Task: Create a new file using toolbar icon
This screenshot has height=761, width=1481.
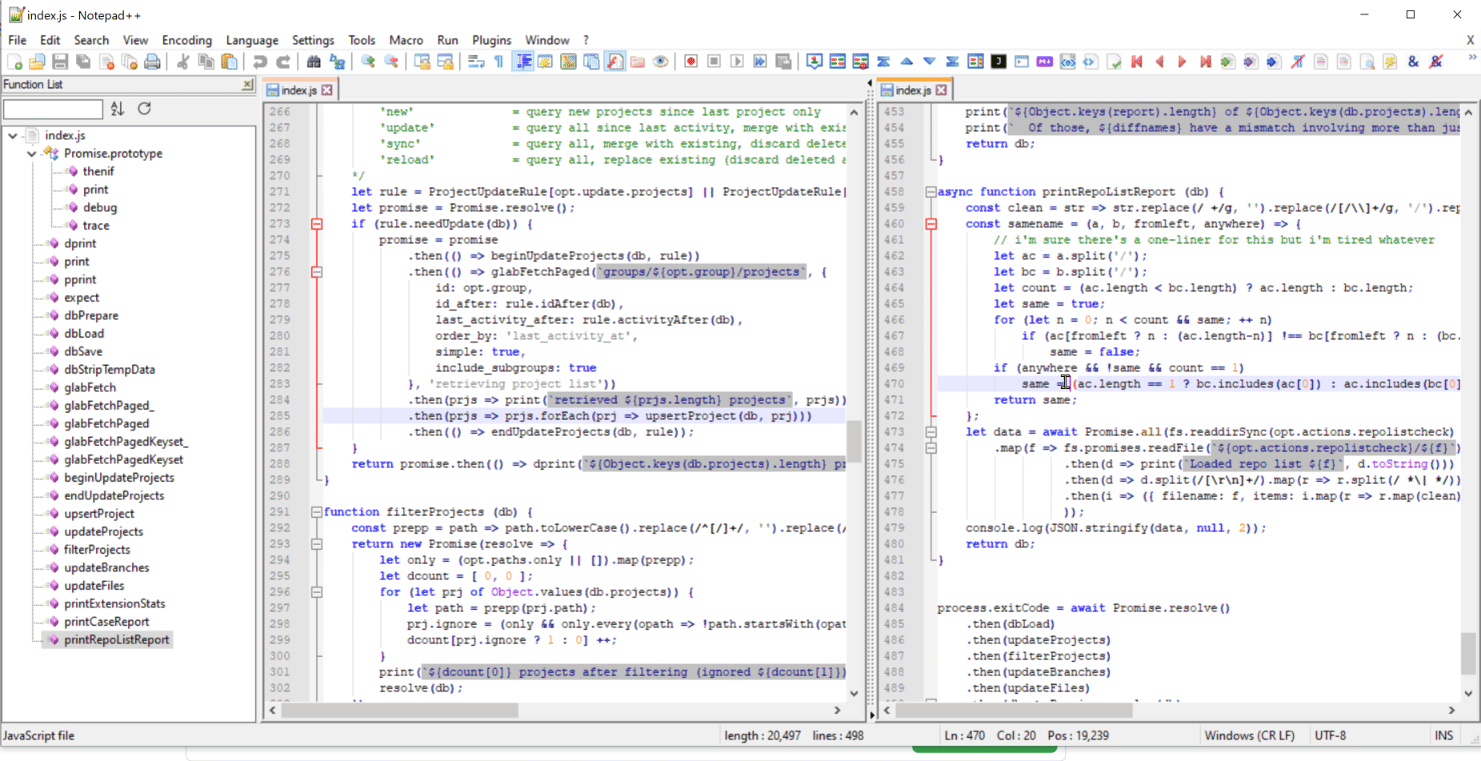Action: pos(14,62)
